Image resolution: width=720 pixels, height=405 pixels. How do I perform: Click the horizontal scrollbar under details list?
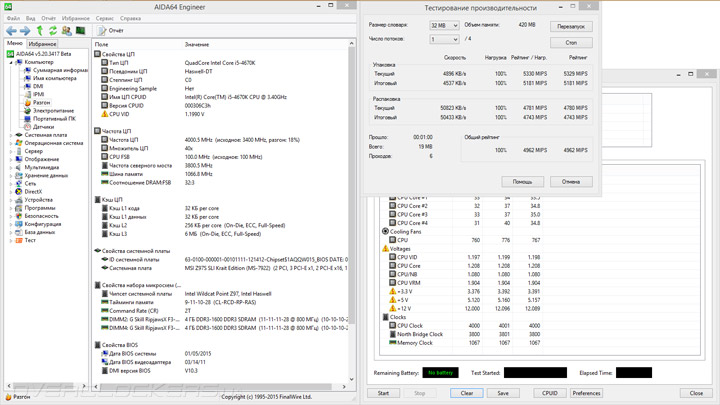214,387
